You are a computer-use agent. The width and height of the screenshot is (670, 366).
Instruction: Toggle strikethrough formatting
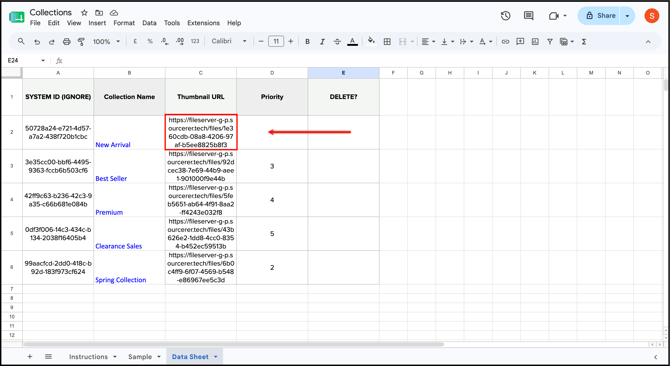click(337, 41)
